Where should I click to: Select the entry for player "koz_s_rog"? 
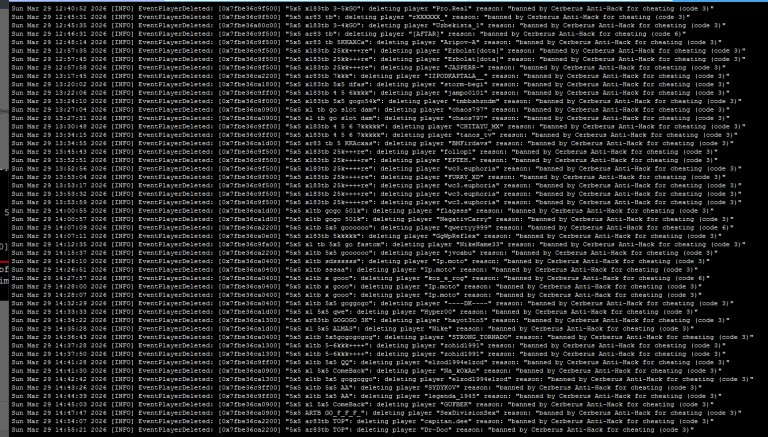360,278
